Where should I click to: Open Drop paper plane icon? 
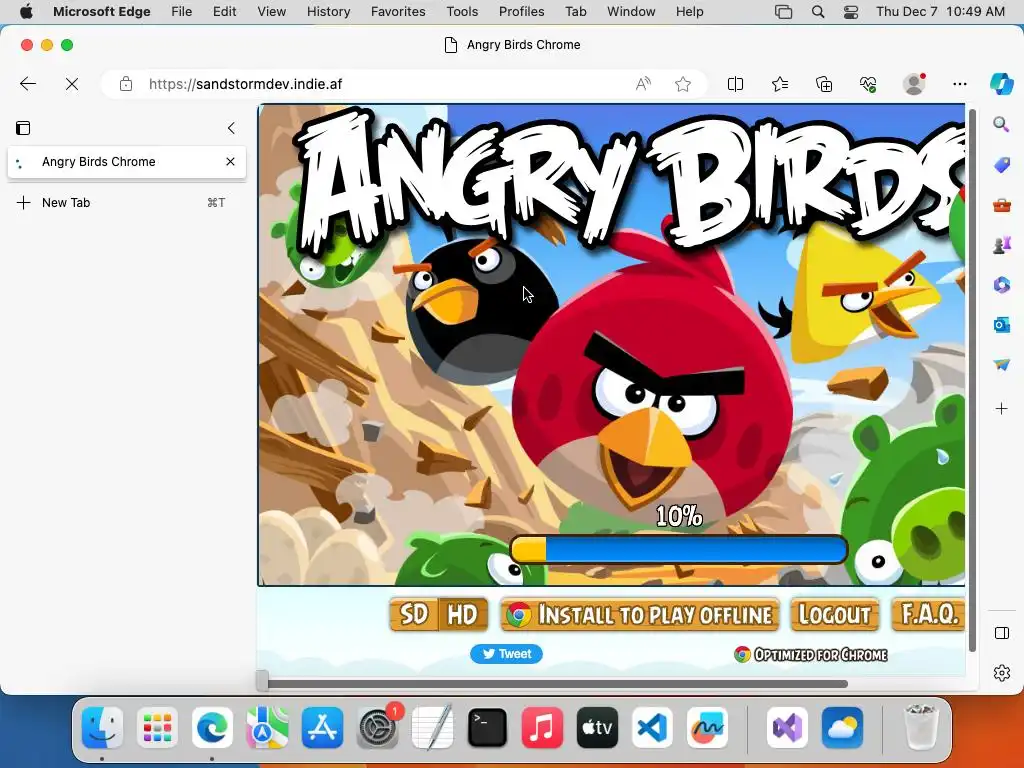pos(1002,364)
